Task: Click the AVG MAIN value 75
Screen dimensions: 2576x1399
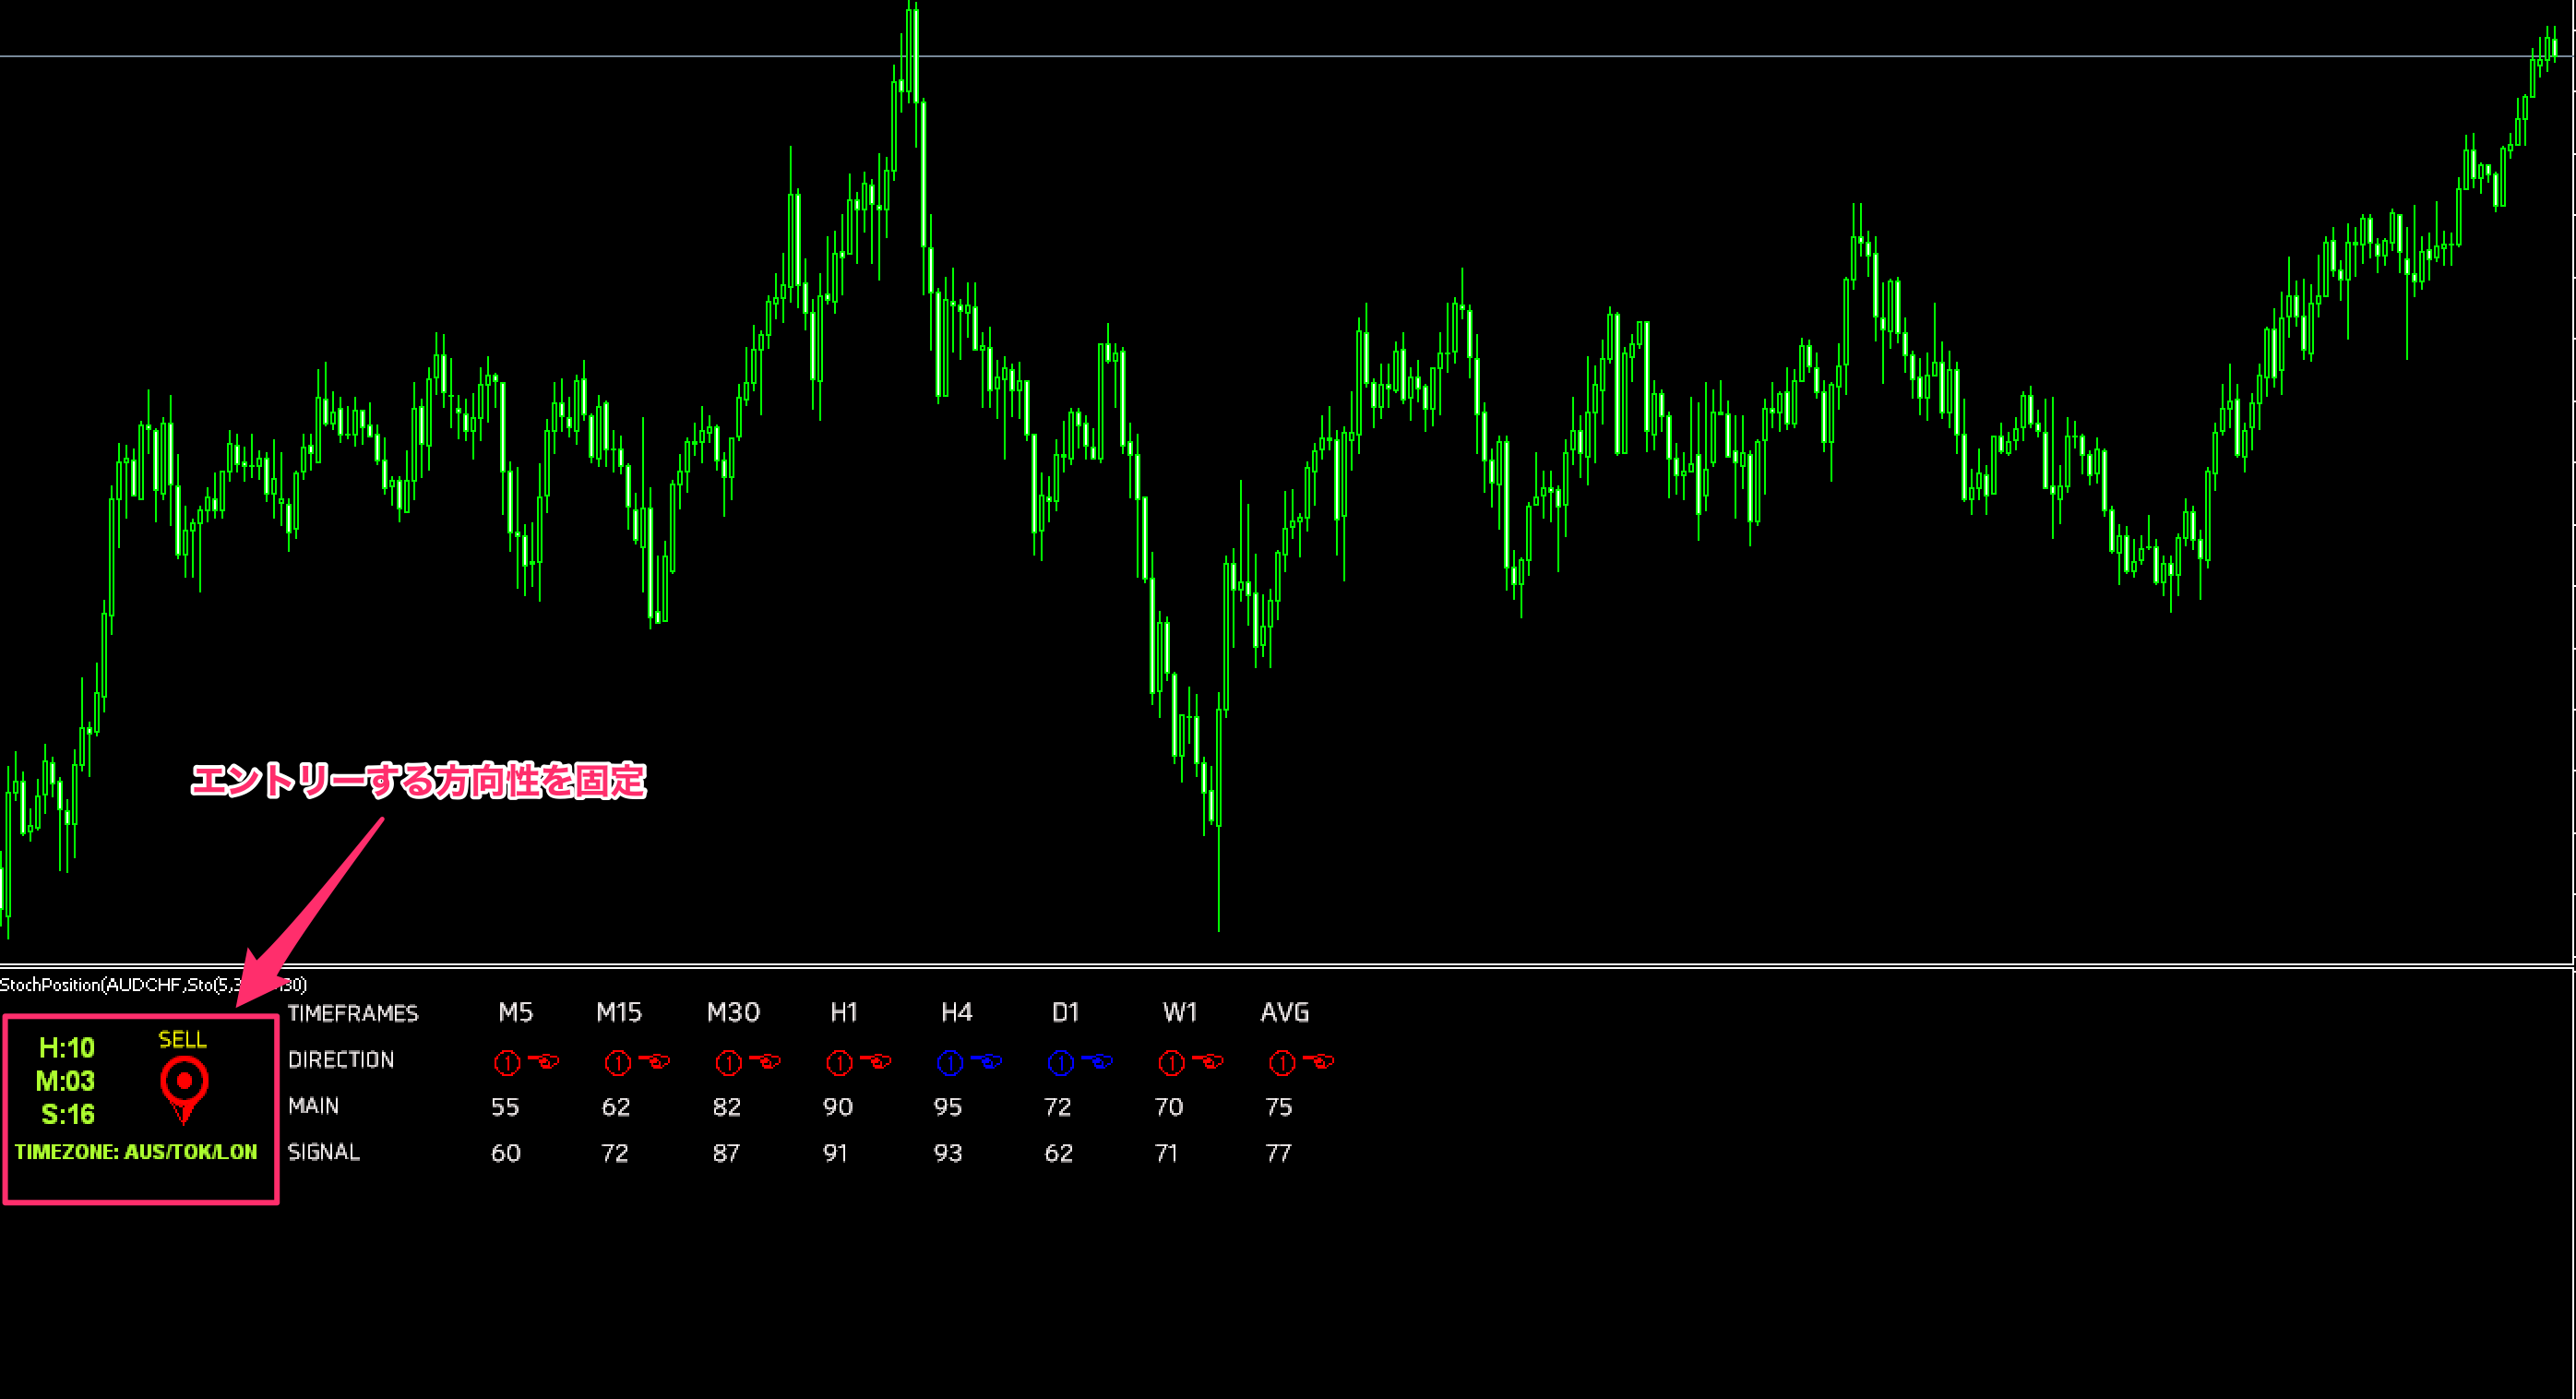Action: coord(1279,1107)
